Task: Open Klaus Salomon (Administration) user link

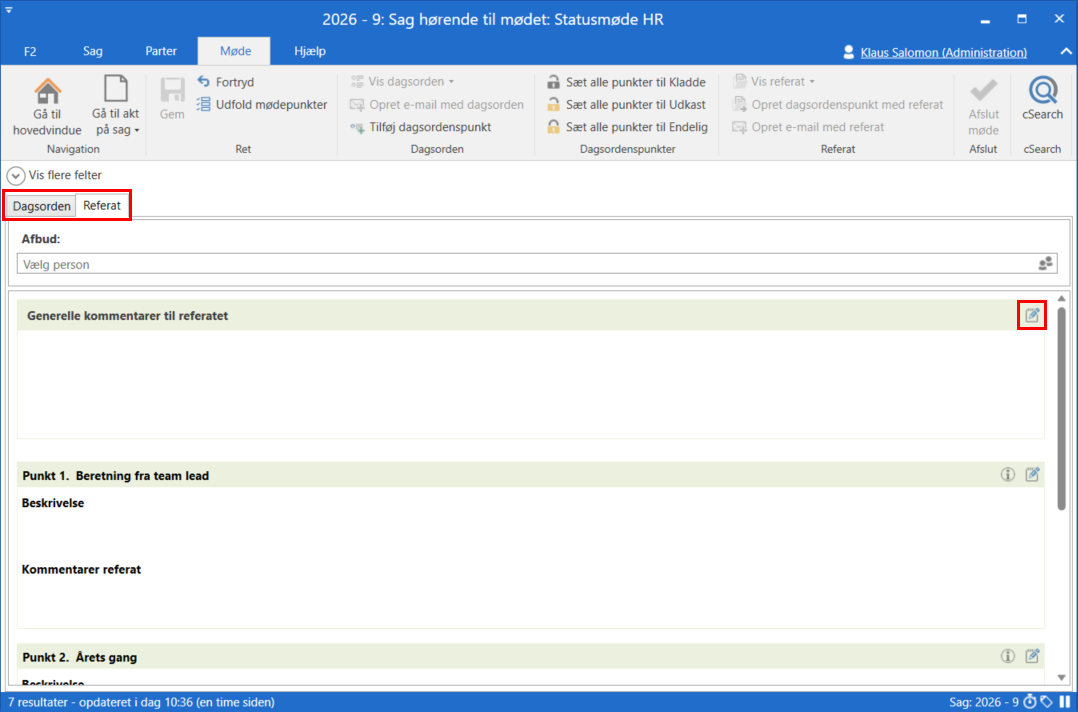Action: (943, 52)
